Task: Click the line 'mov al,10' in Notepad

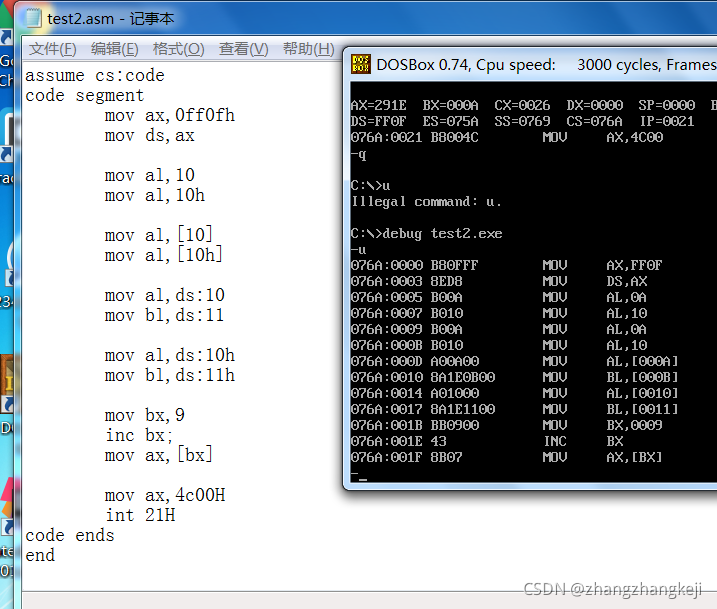Action: (150, 175)
